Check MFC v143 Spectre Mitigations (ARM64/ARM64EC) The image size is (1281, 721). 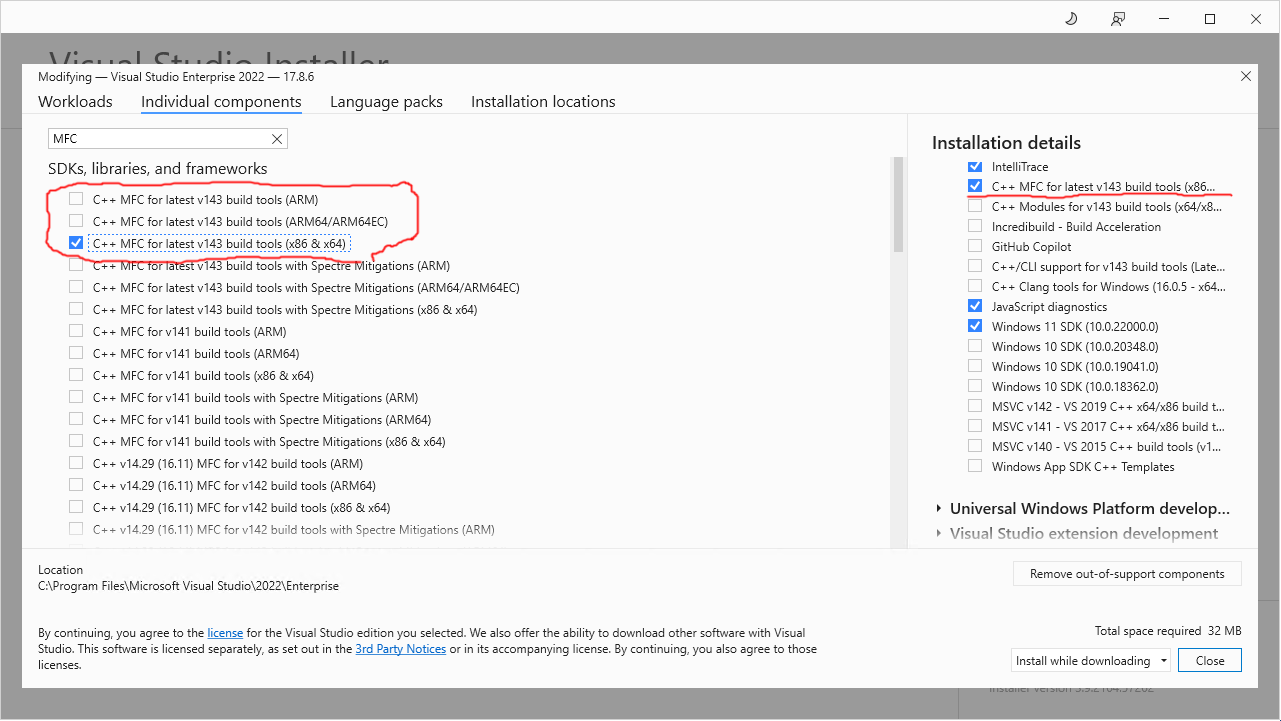point(76,288)
